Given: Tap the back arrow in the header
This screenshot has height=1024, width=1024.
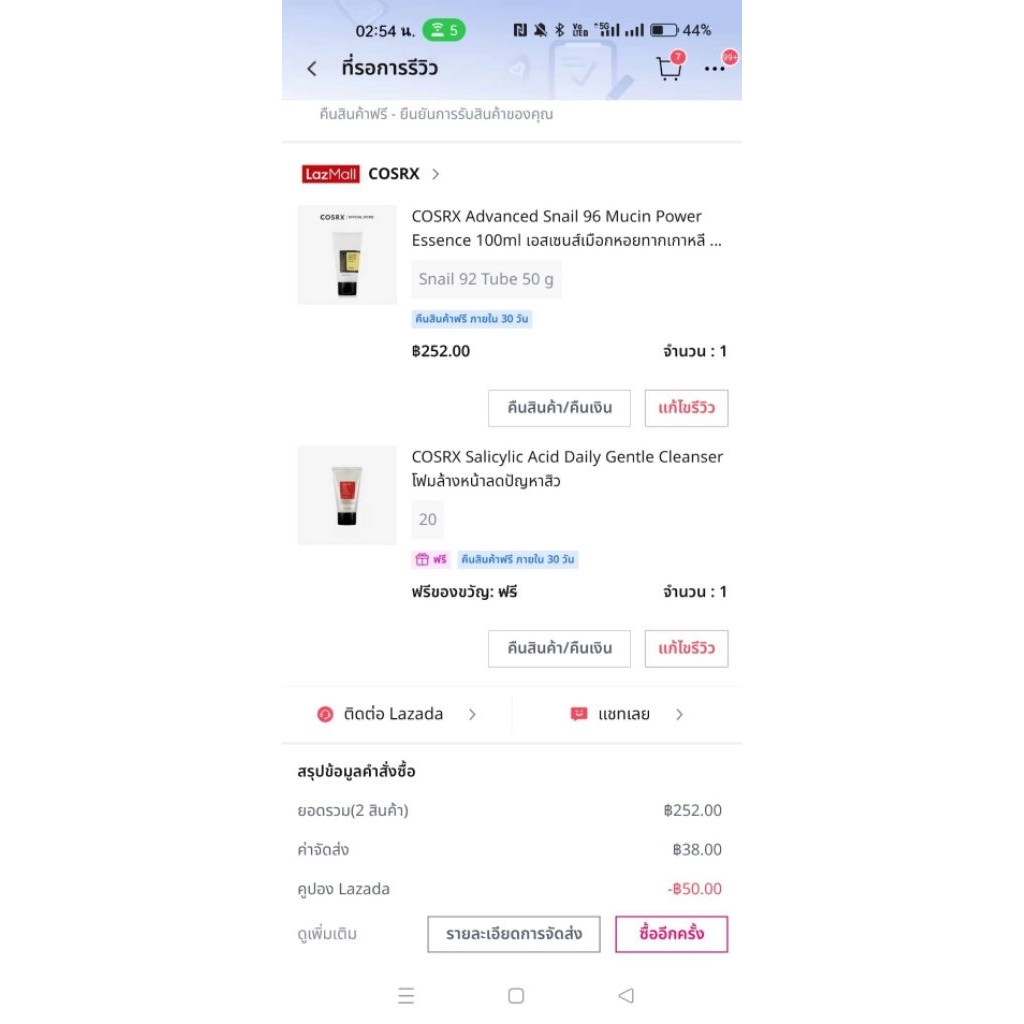Looking at the screenshot, I should pyautogui.click(x=312, y=69).
